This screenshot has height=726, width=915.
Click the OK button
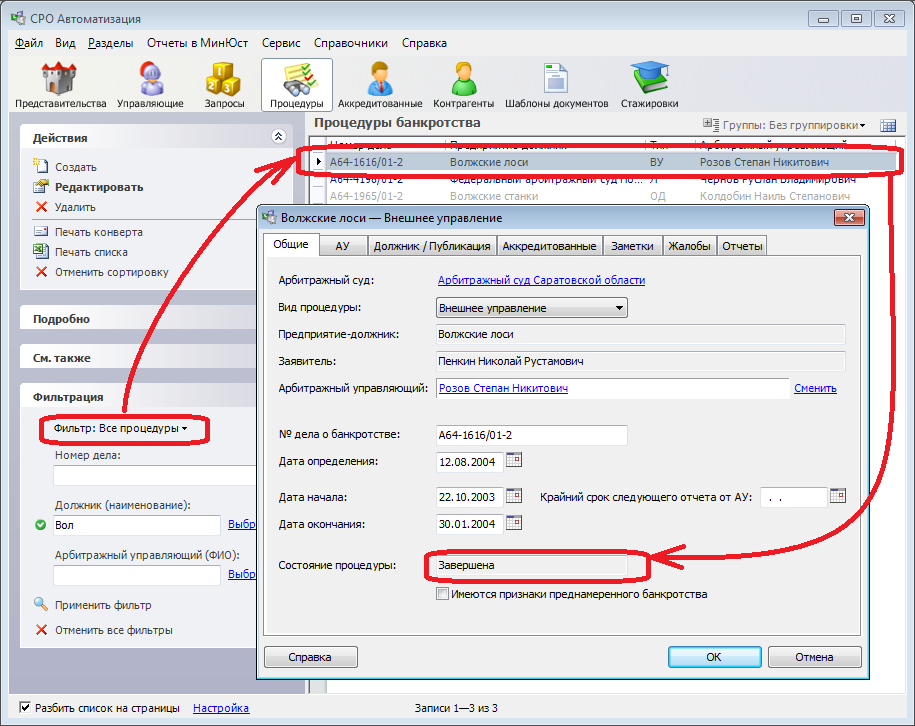click(x=713, y=657)
